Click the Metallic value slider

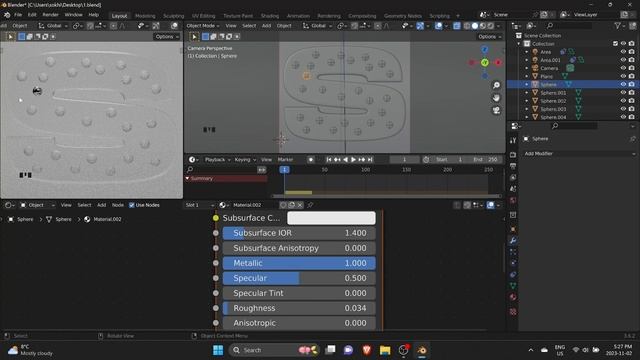pyautogui.click(x=299, y=263)
